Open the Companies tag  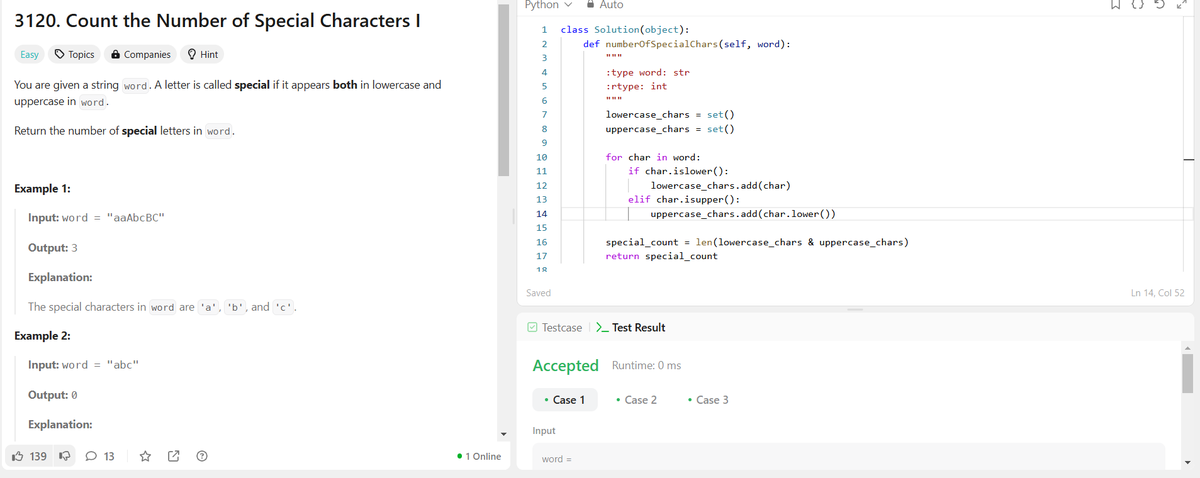140,54
